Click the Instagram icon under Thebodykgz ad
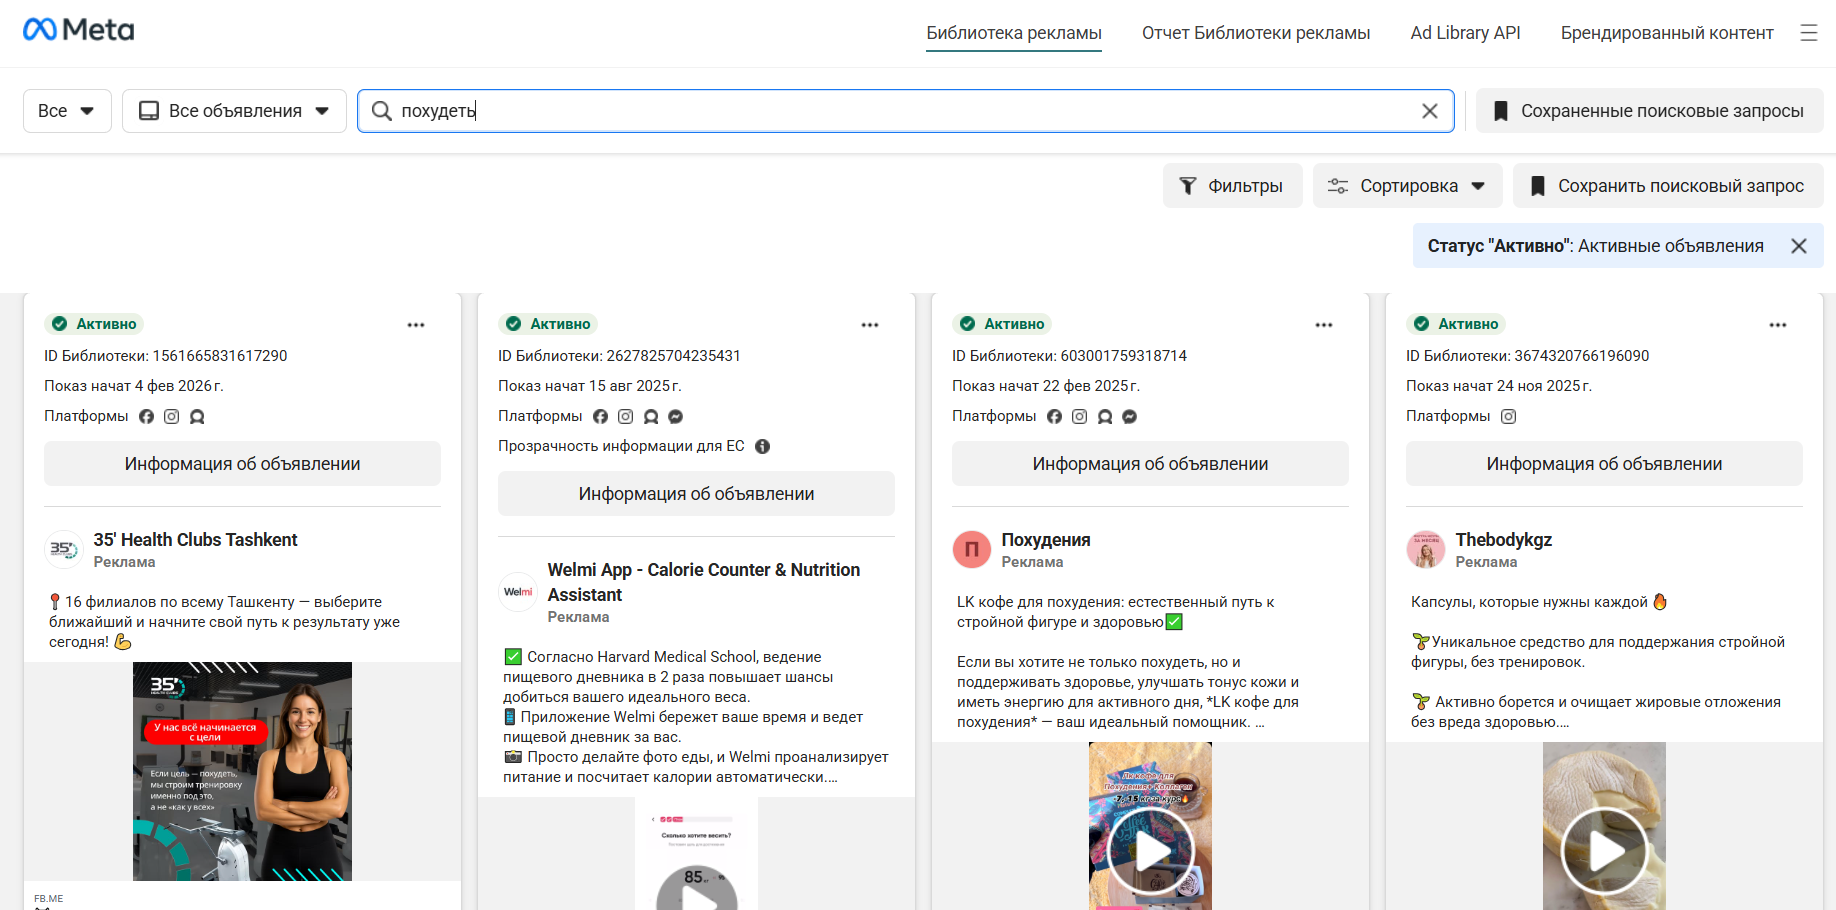Viewport: 1836px width, 910px height. pyautogui.click(x=1508, y=416)
